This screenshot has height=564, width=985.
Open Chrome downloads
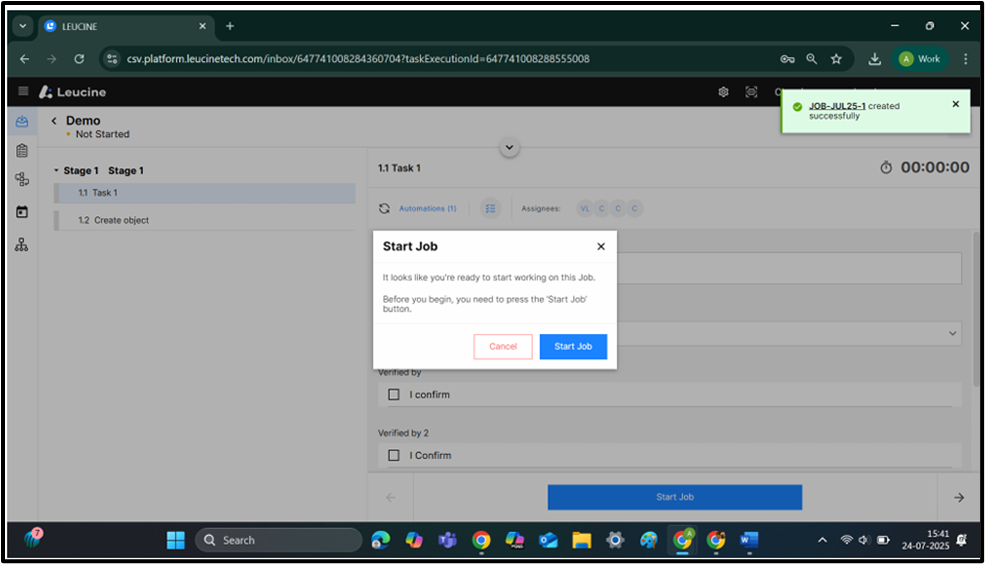(x=874, y=58)
